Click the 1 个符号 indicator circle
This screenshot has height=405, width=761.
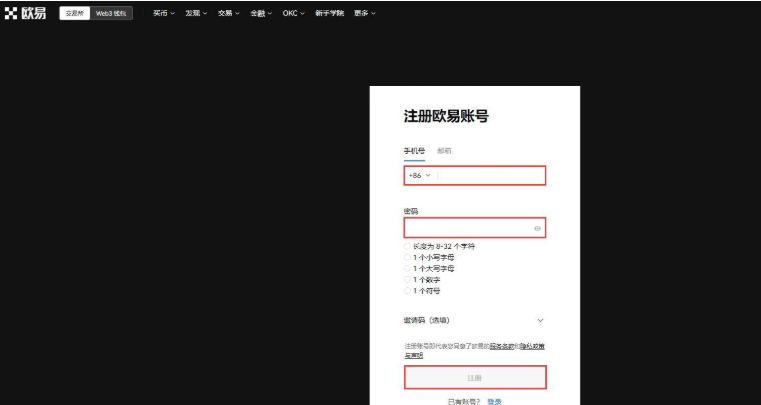407,291
